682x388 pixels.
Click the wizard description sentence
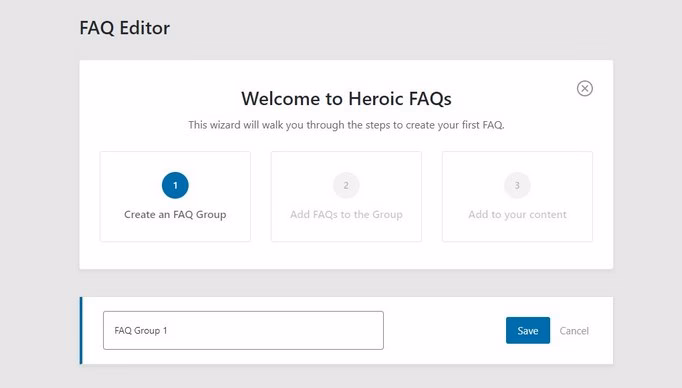pos(346,125)
